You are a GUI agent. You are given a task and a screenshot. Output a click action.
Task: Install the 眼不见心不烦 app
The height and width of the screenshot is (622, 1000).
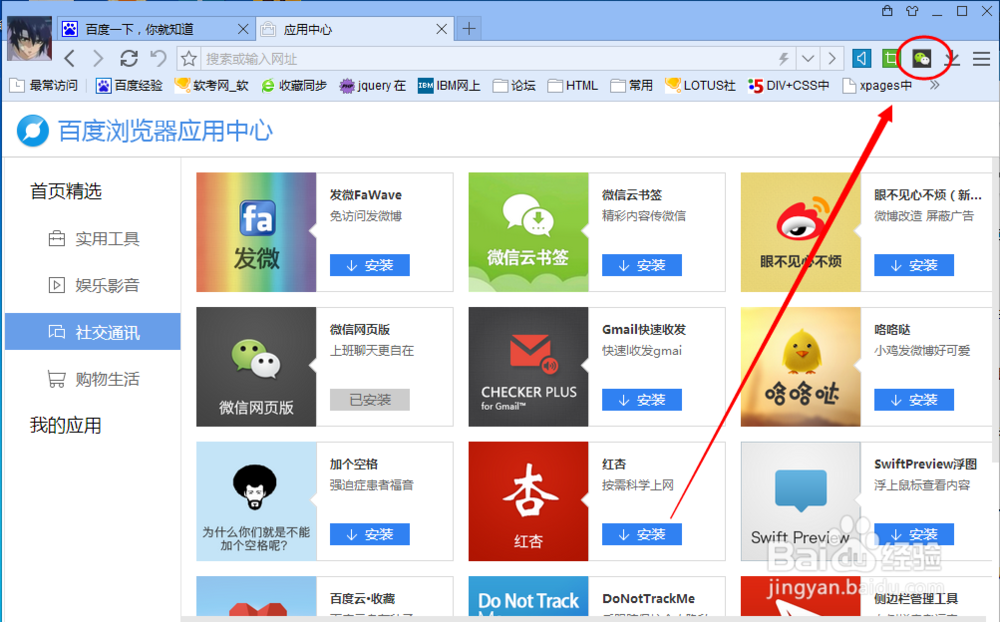tap(914, 265)
